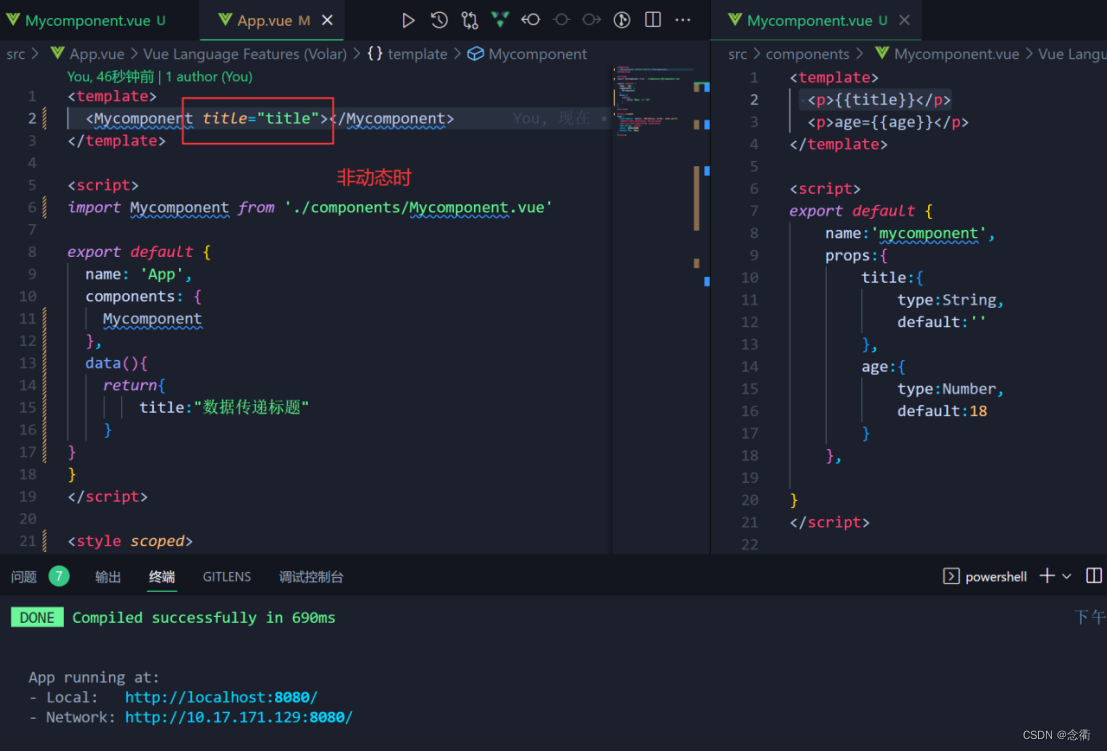The image size is (1107, 751).
Task: Click Vue logo icon on App.vue tab
Action: click(x=225, y=20)
